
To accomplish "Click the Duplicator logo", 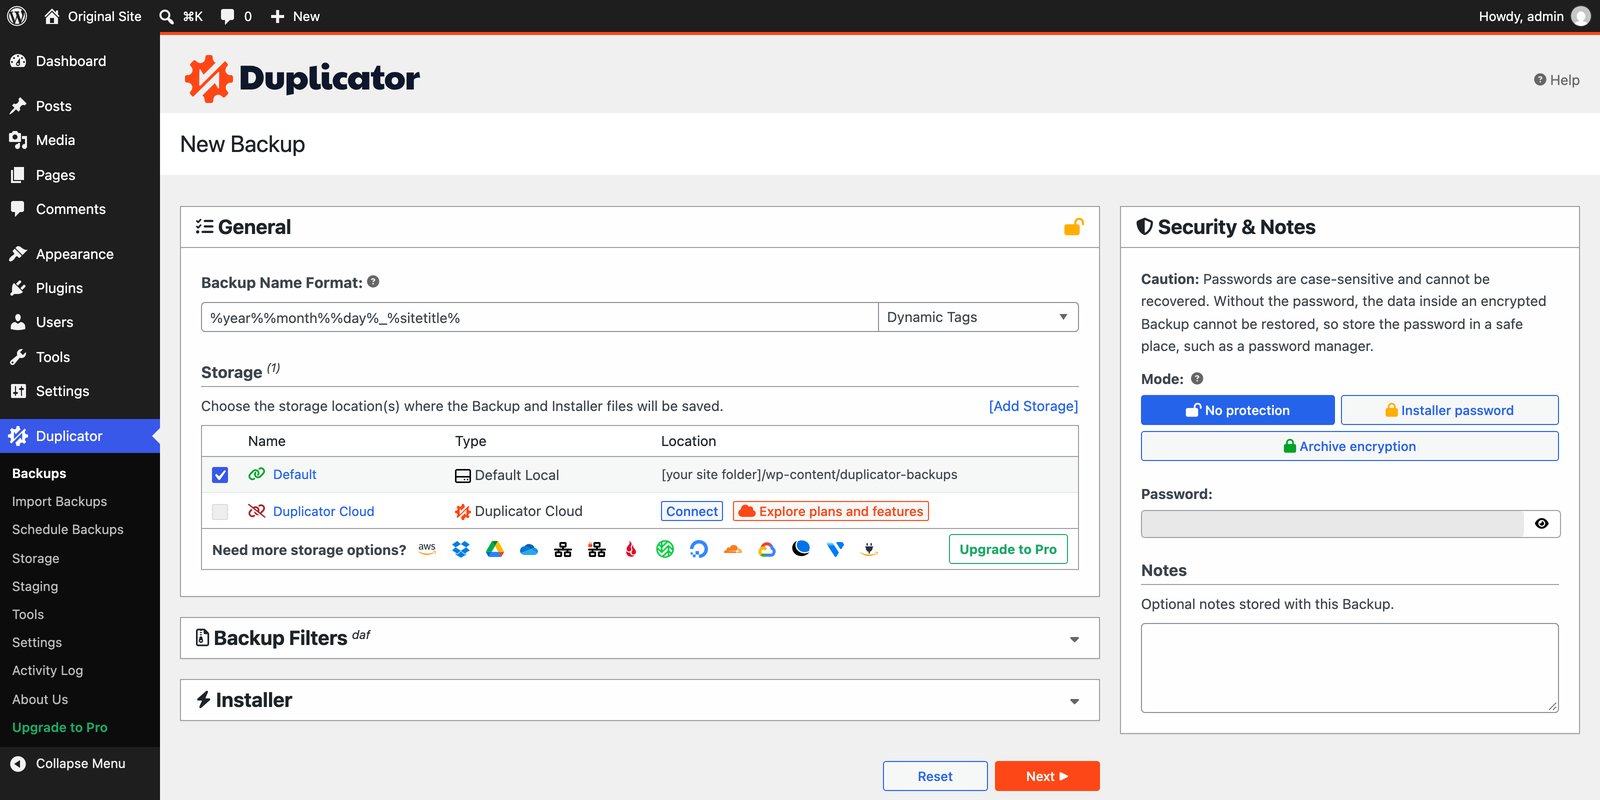I will click(x=302, y=79).
